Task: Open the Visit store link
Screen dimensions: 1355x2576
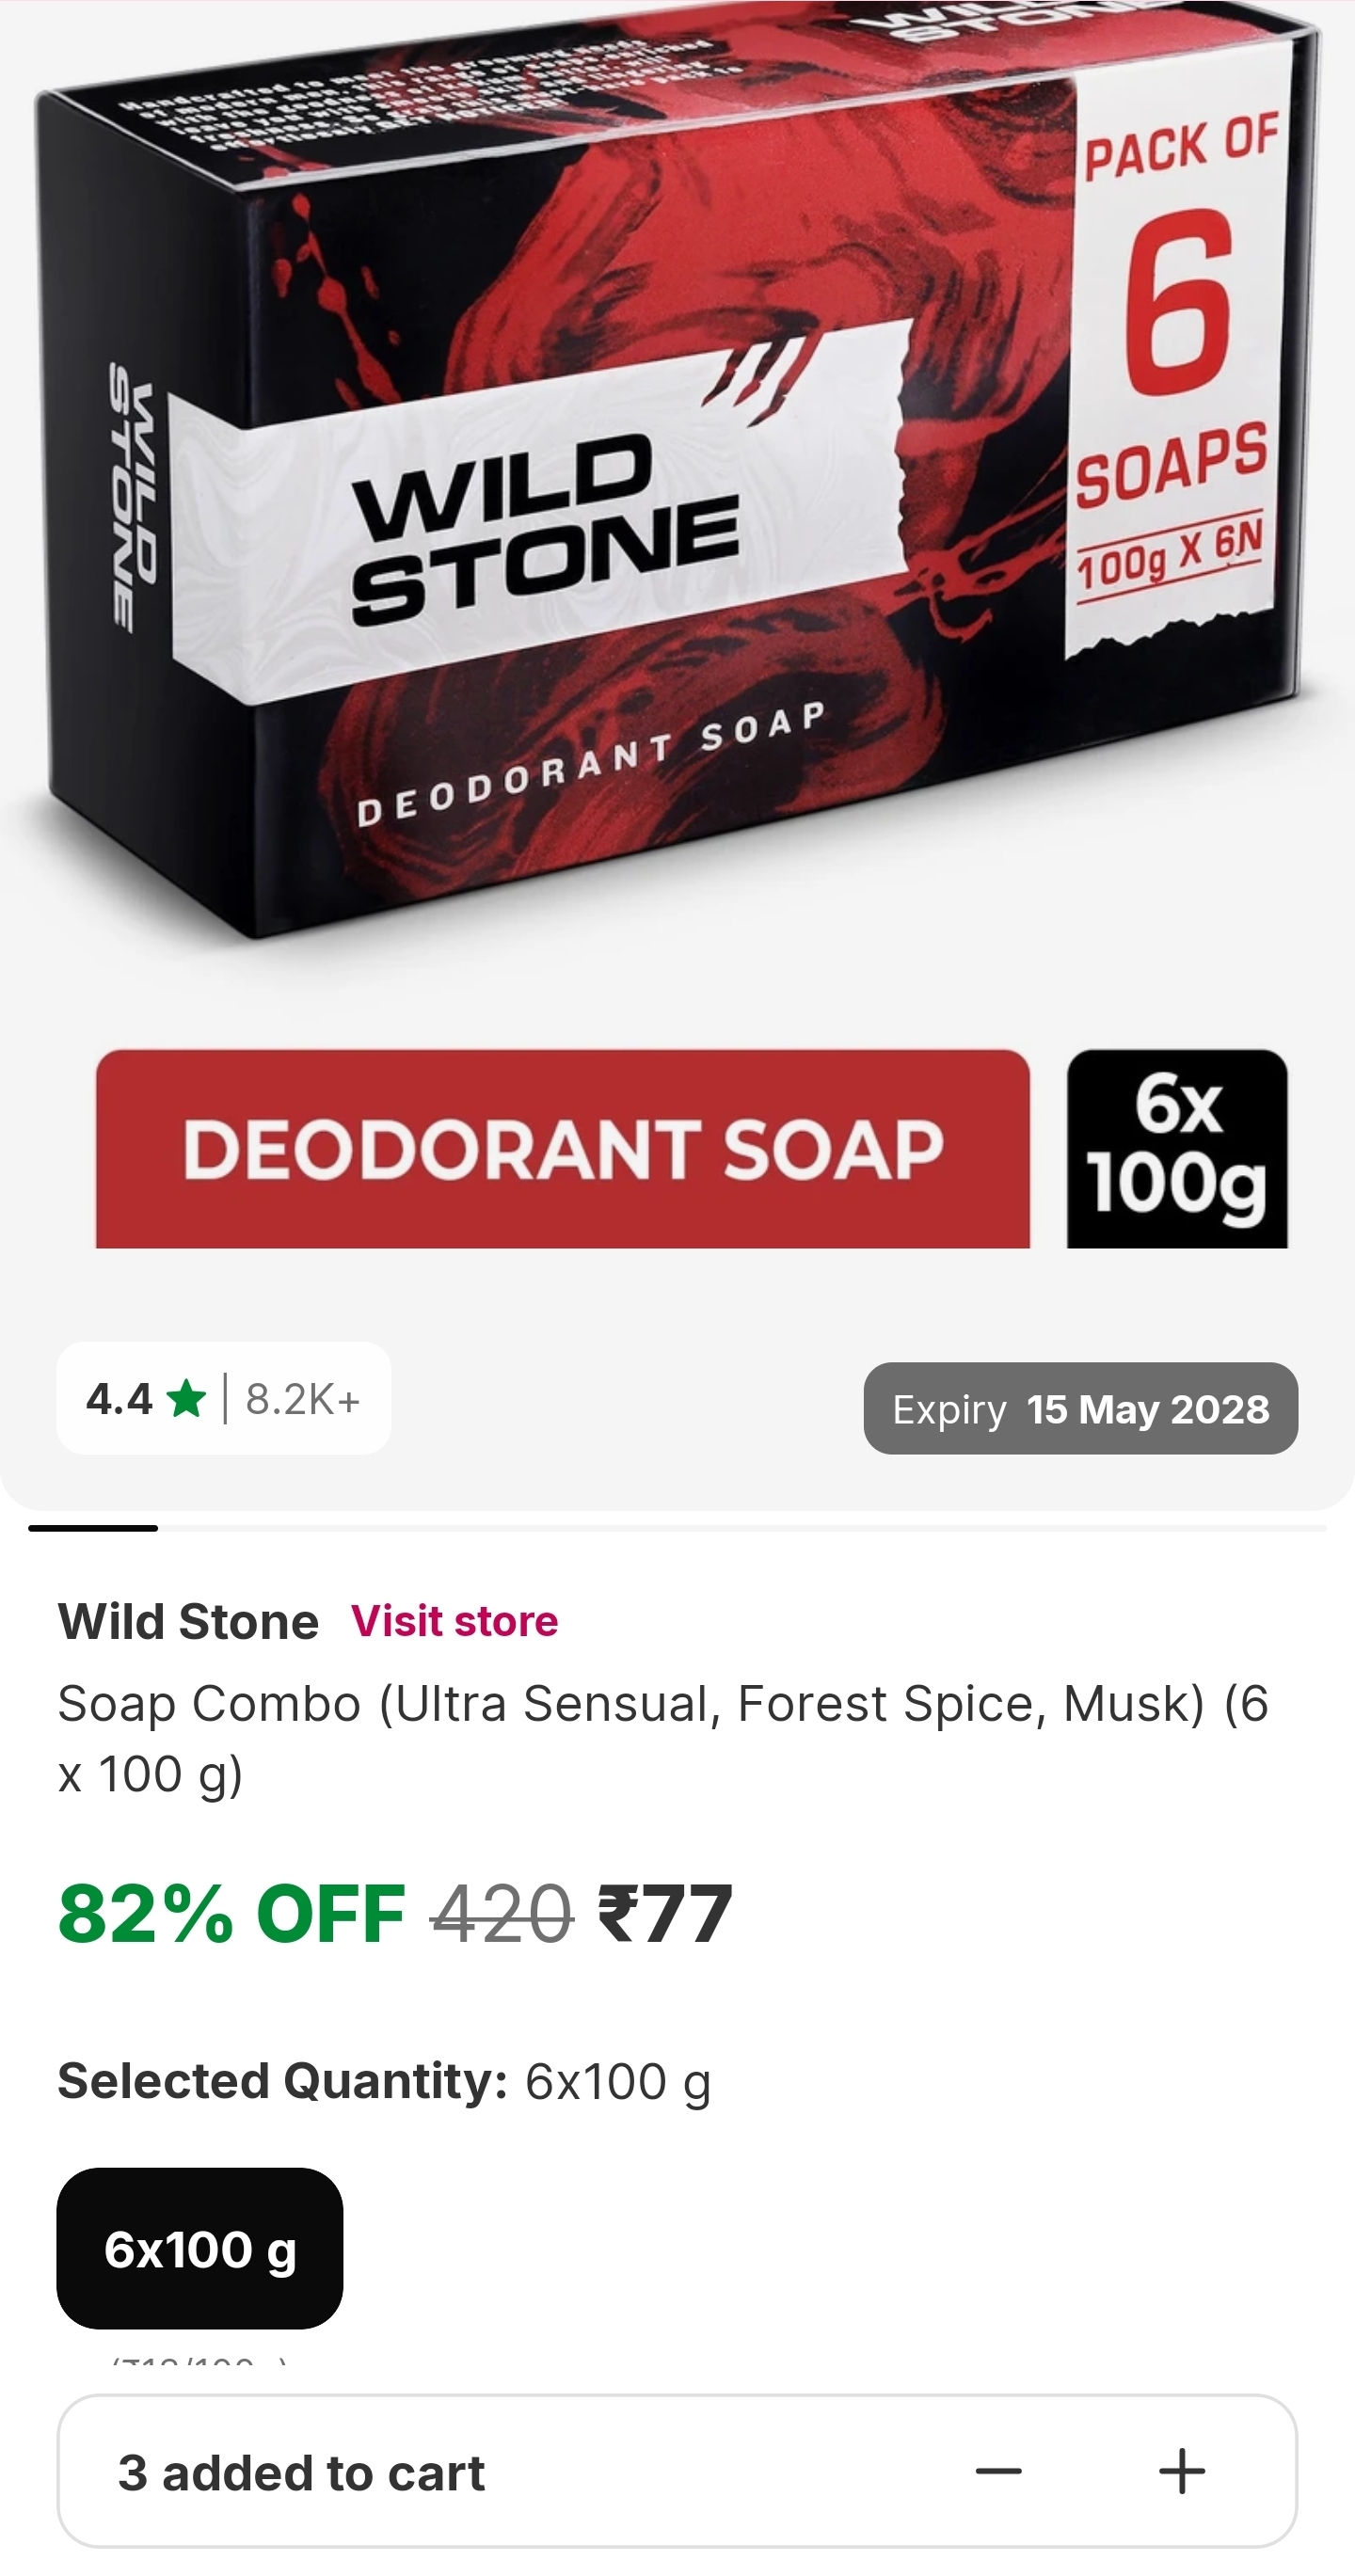Action: 454,1621
